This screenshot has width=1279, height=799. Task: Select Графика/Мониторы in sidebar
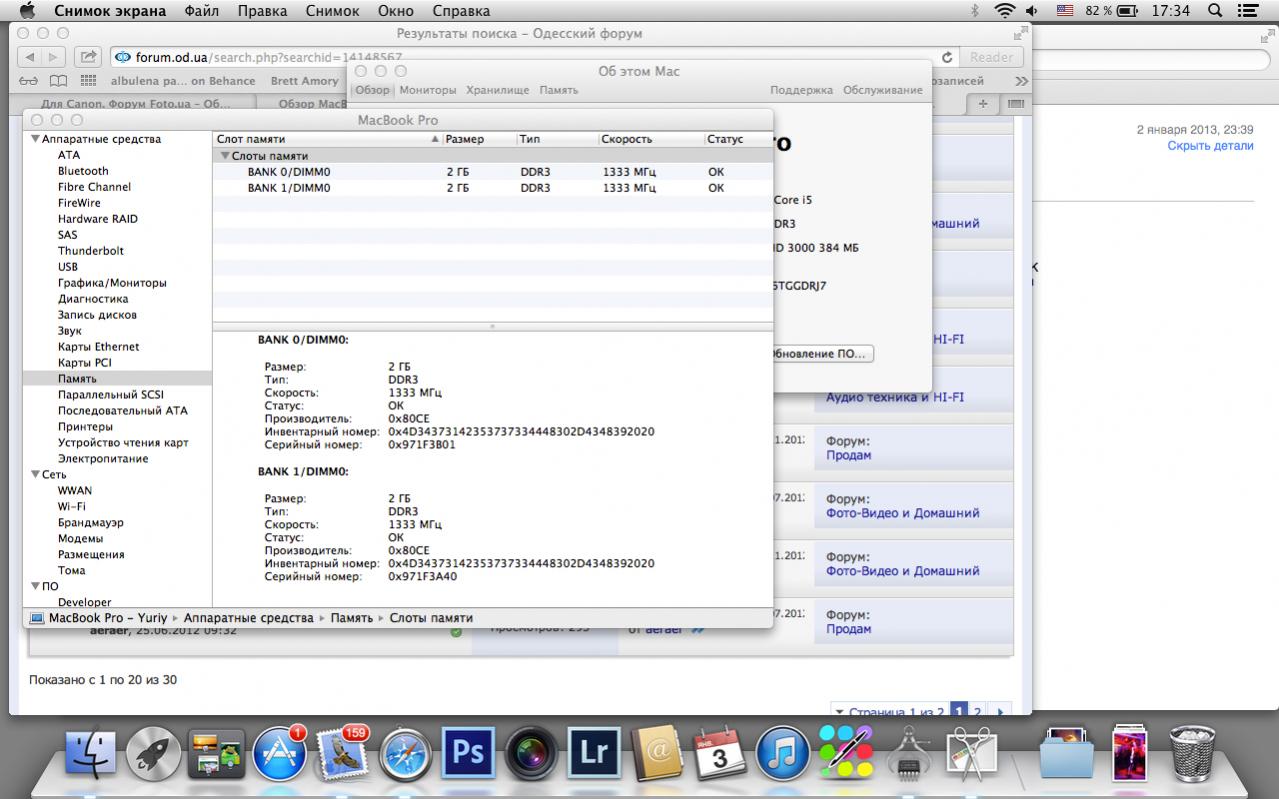pyautogui.click(x=112, y=283)
